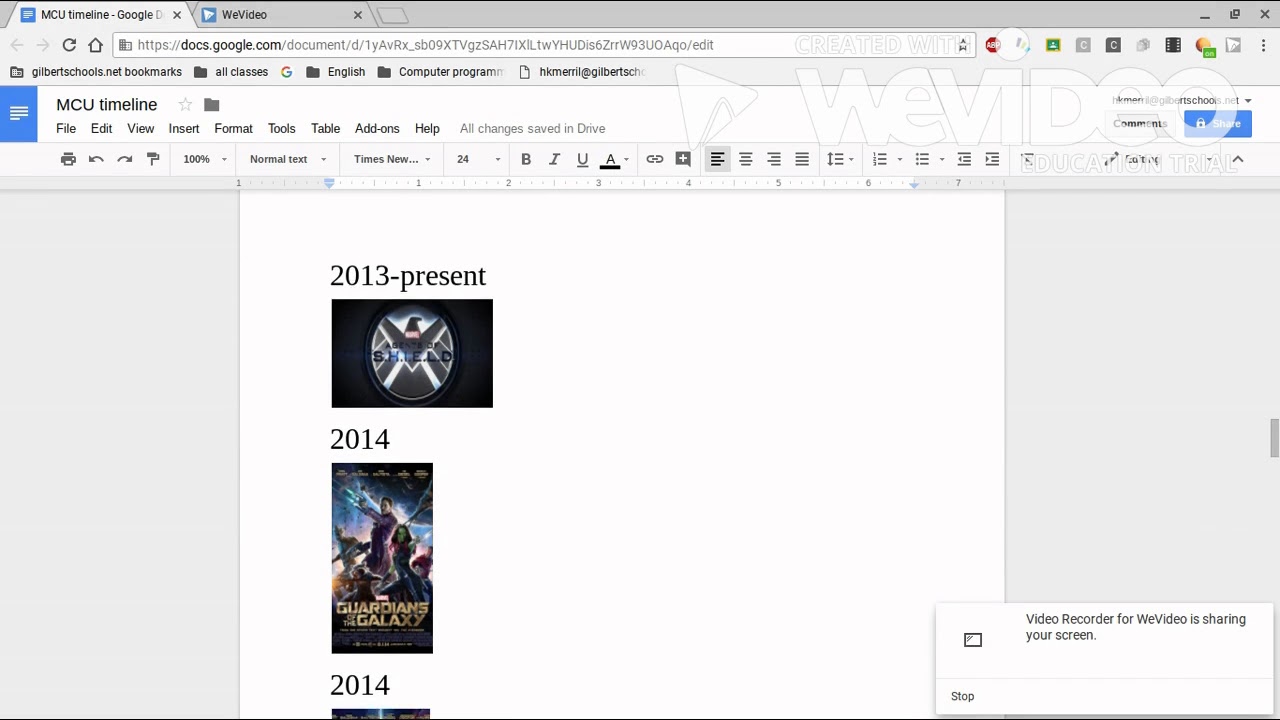This screenshot has height=720, width=1280.
Task: Open the Times New font dropdown
Action: (x=392, y=159)
